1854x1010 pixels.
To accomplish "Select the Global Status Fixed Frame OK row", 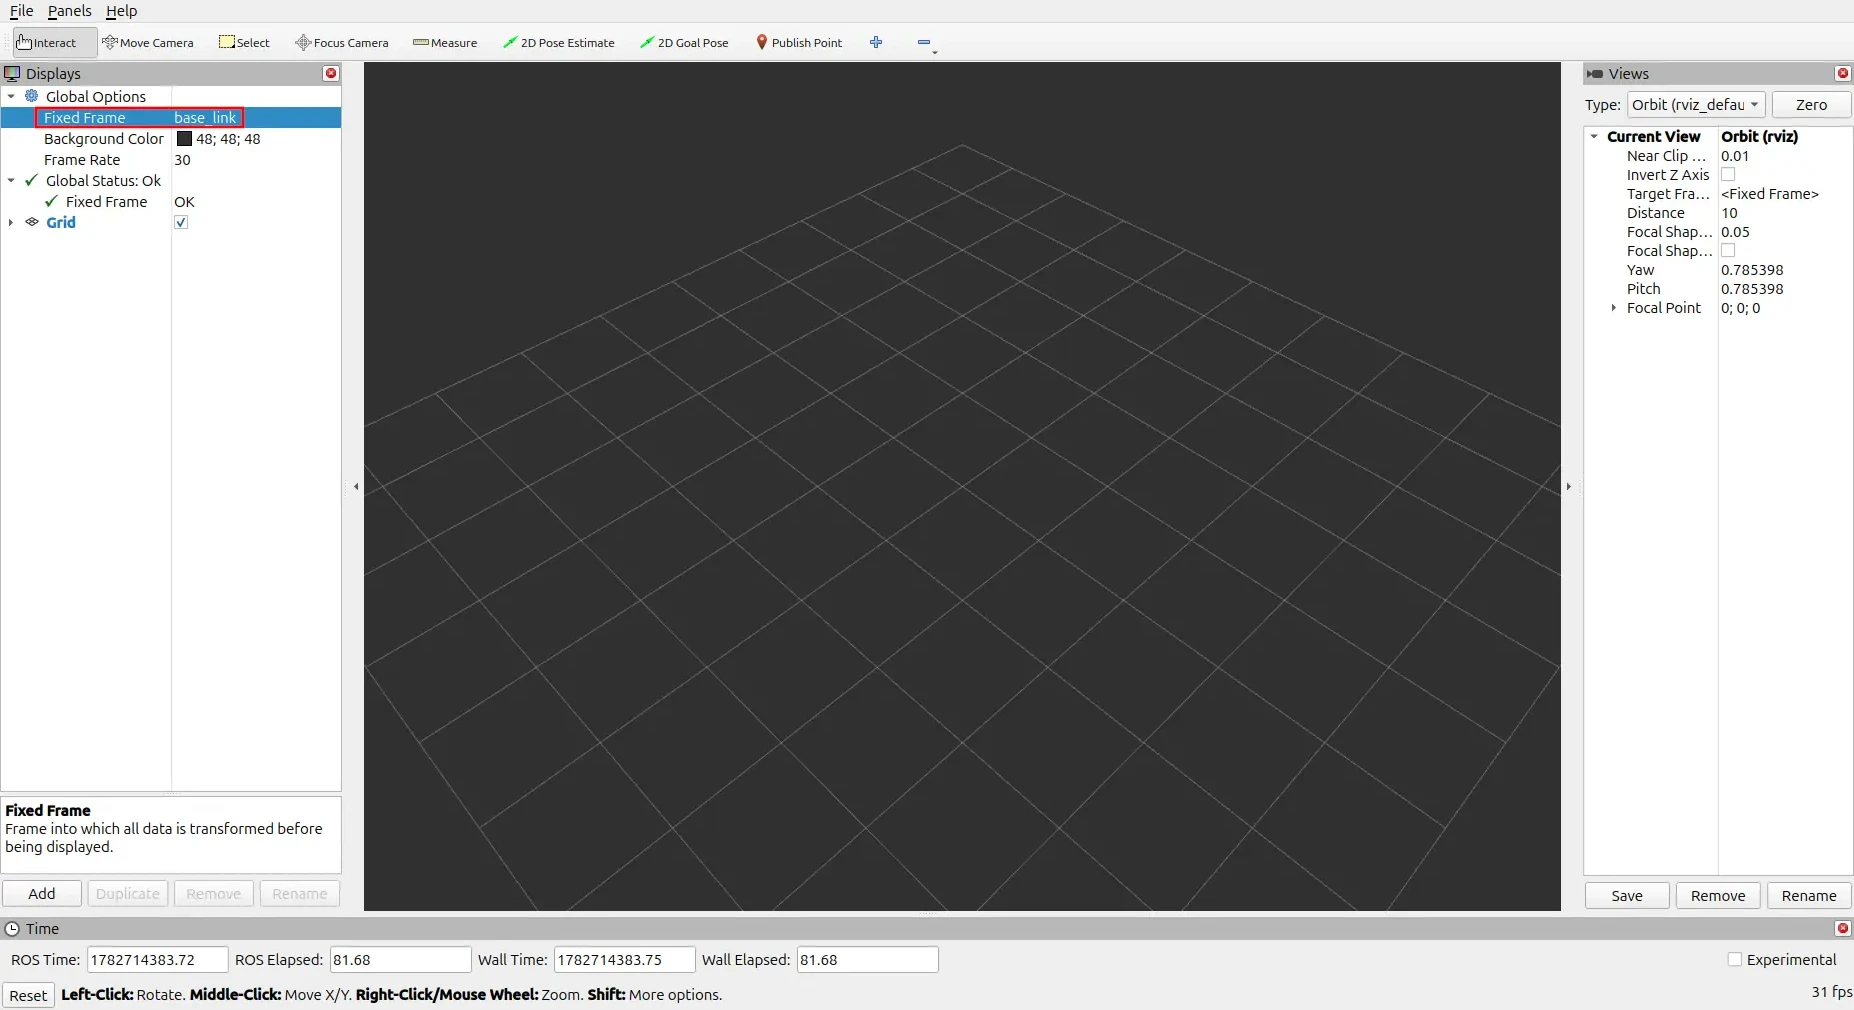I will click(171, 201).
